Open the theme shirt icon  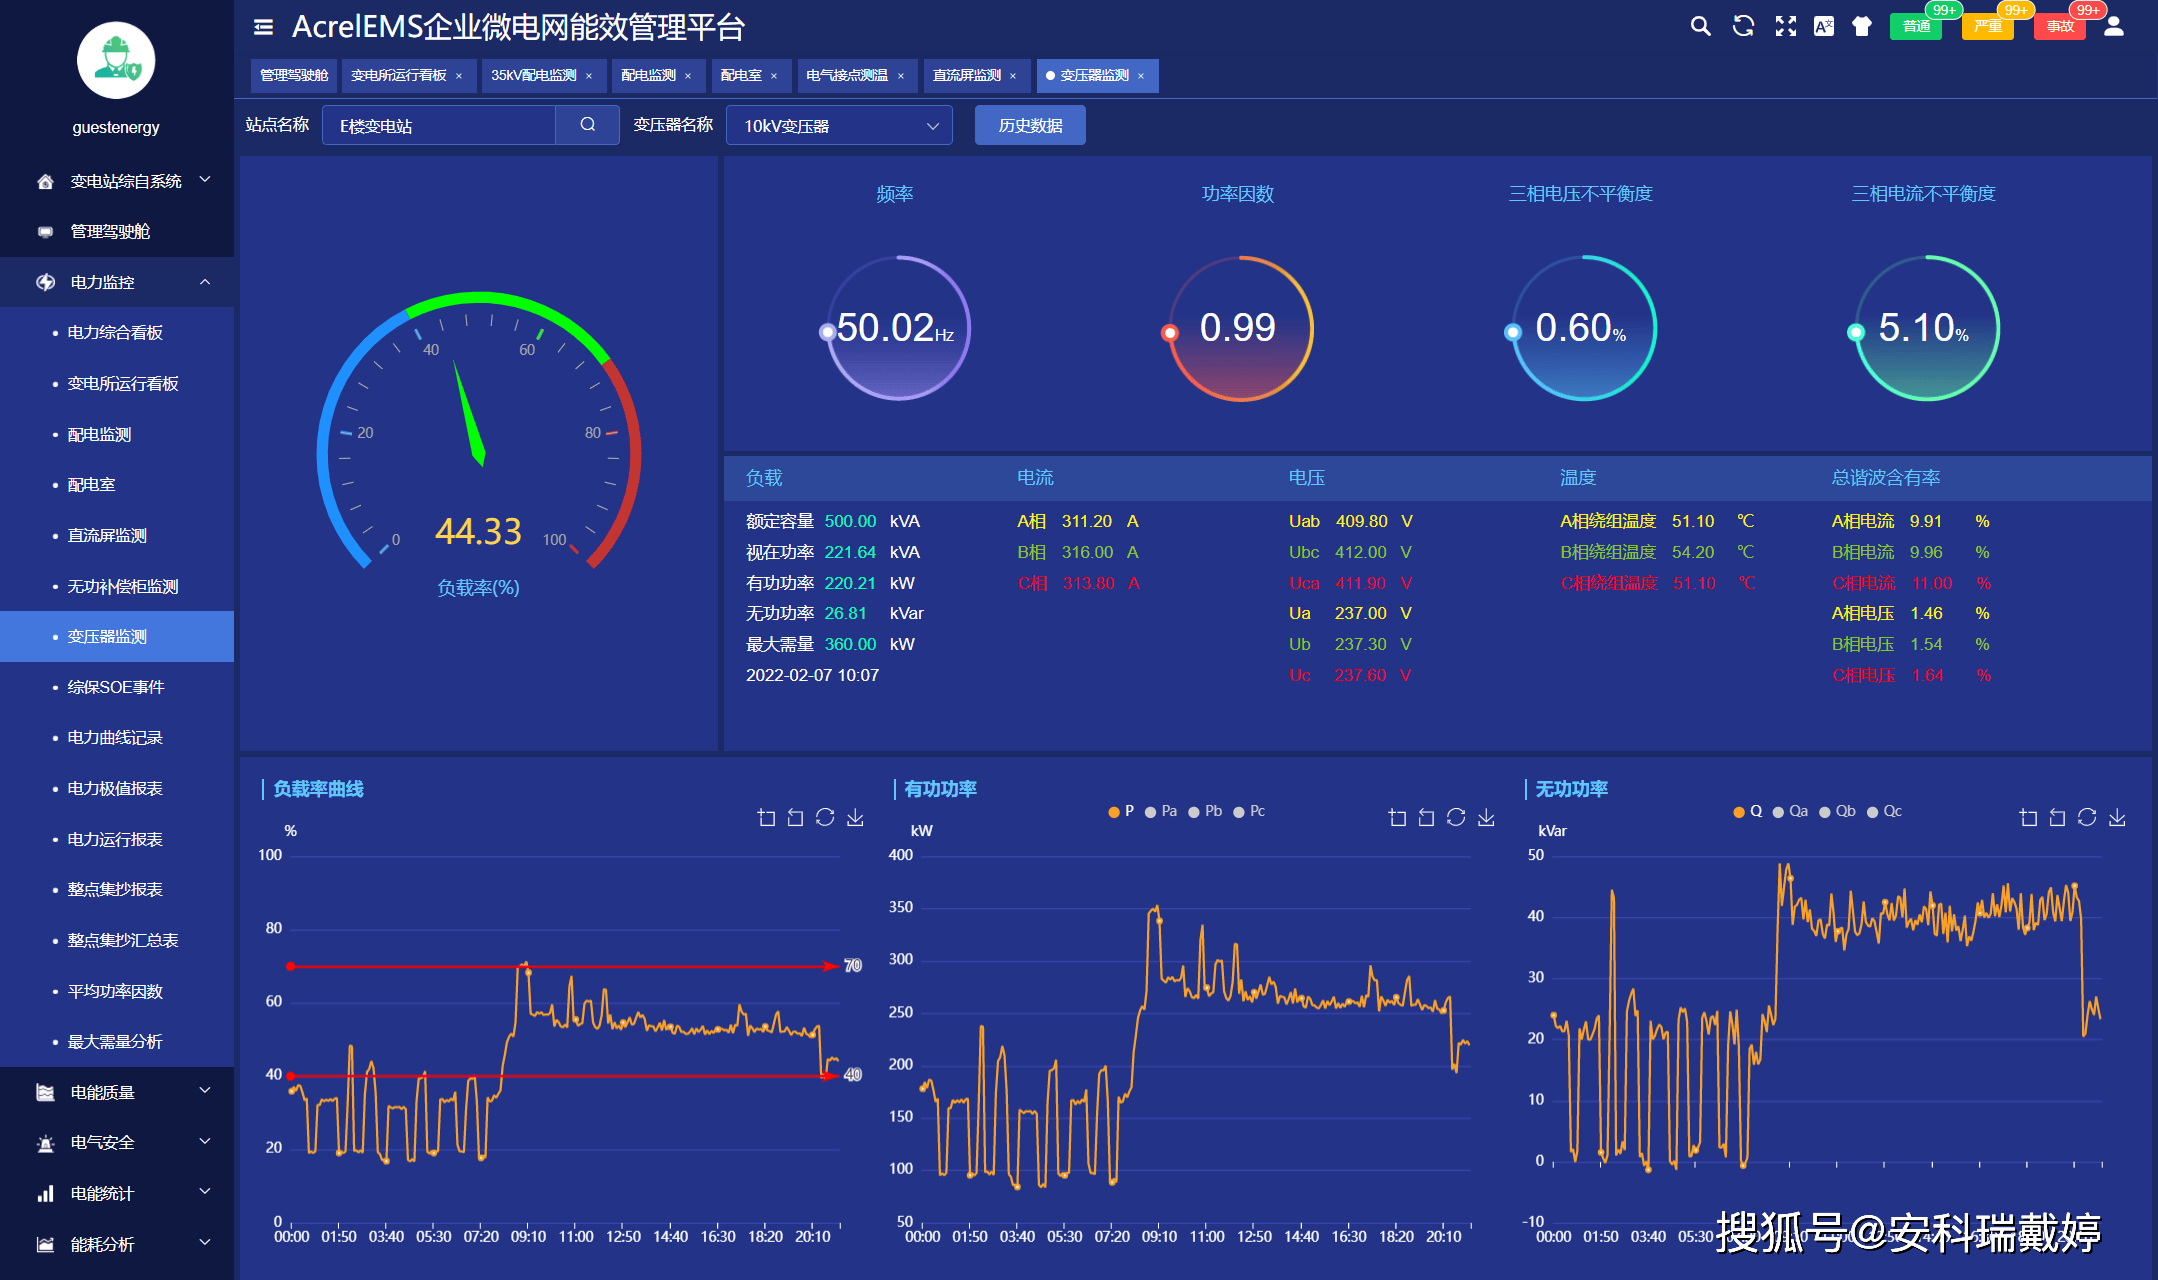point(1862,26)
